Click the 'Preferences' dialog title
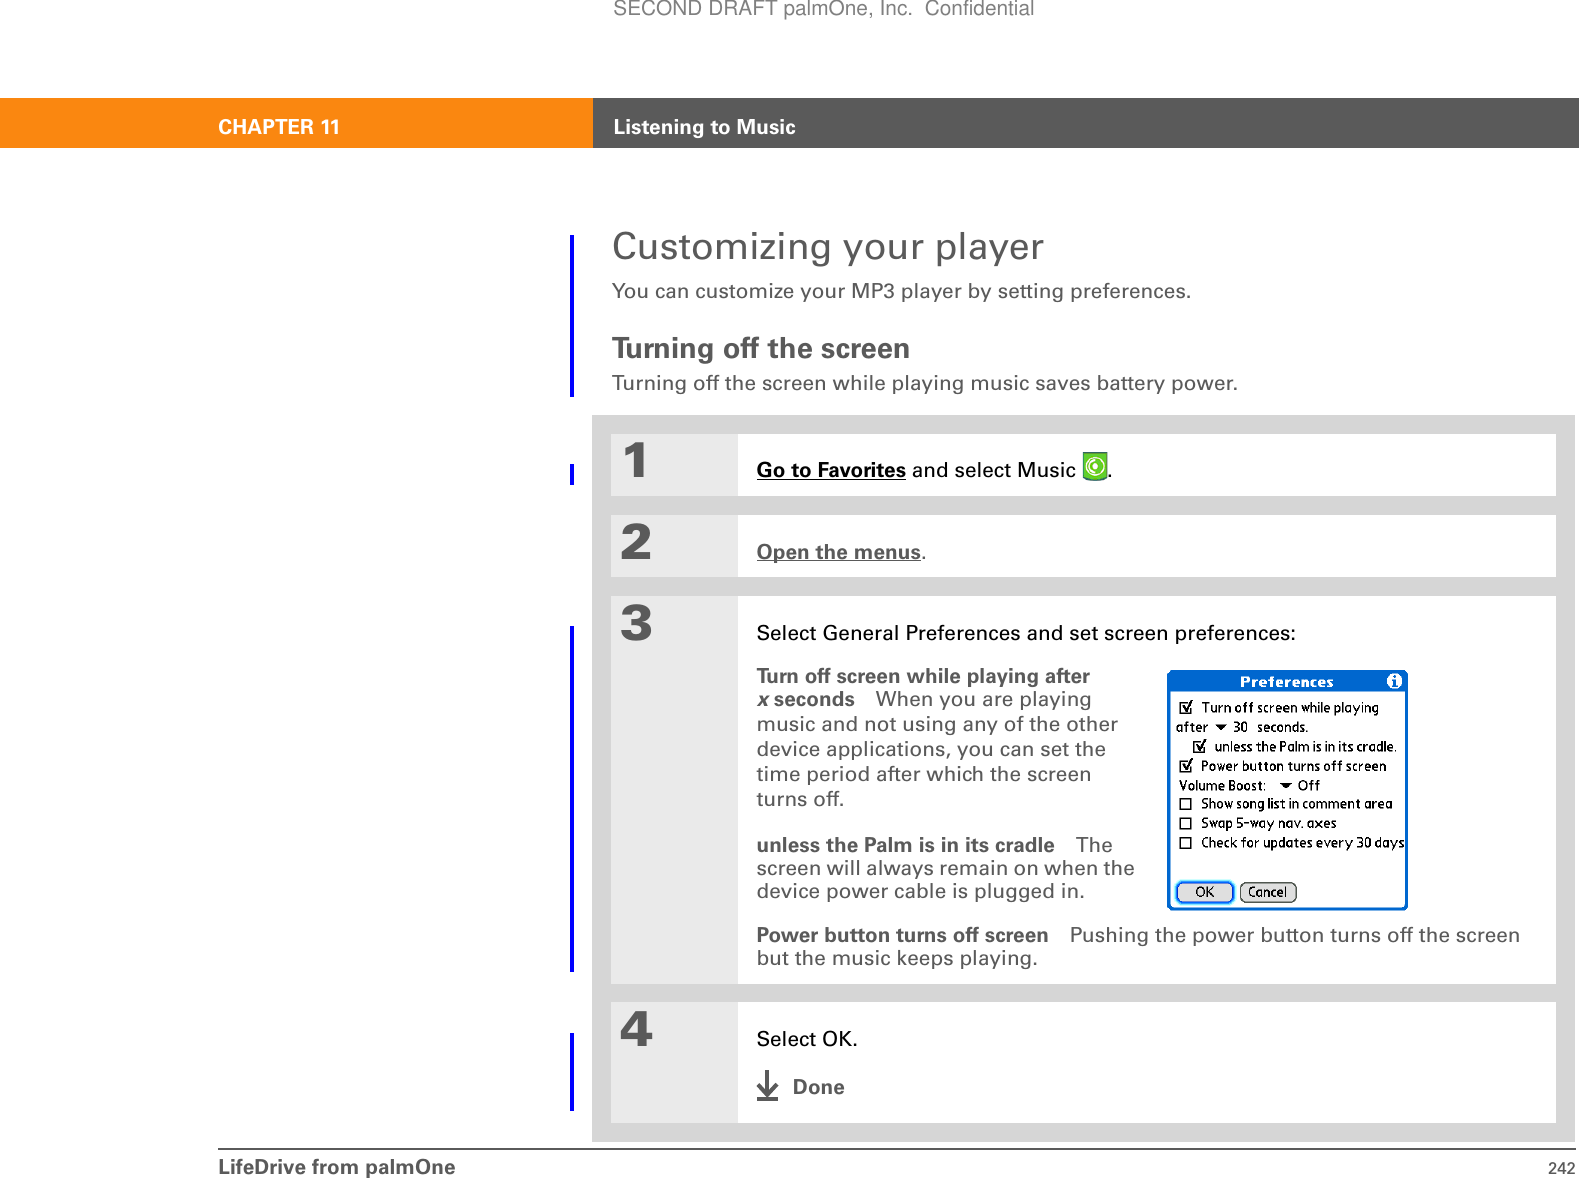The image size is (1579, 1178). click(x=1287, y=682)
